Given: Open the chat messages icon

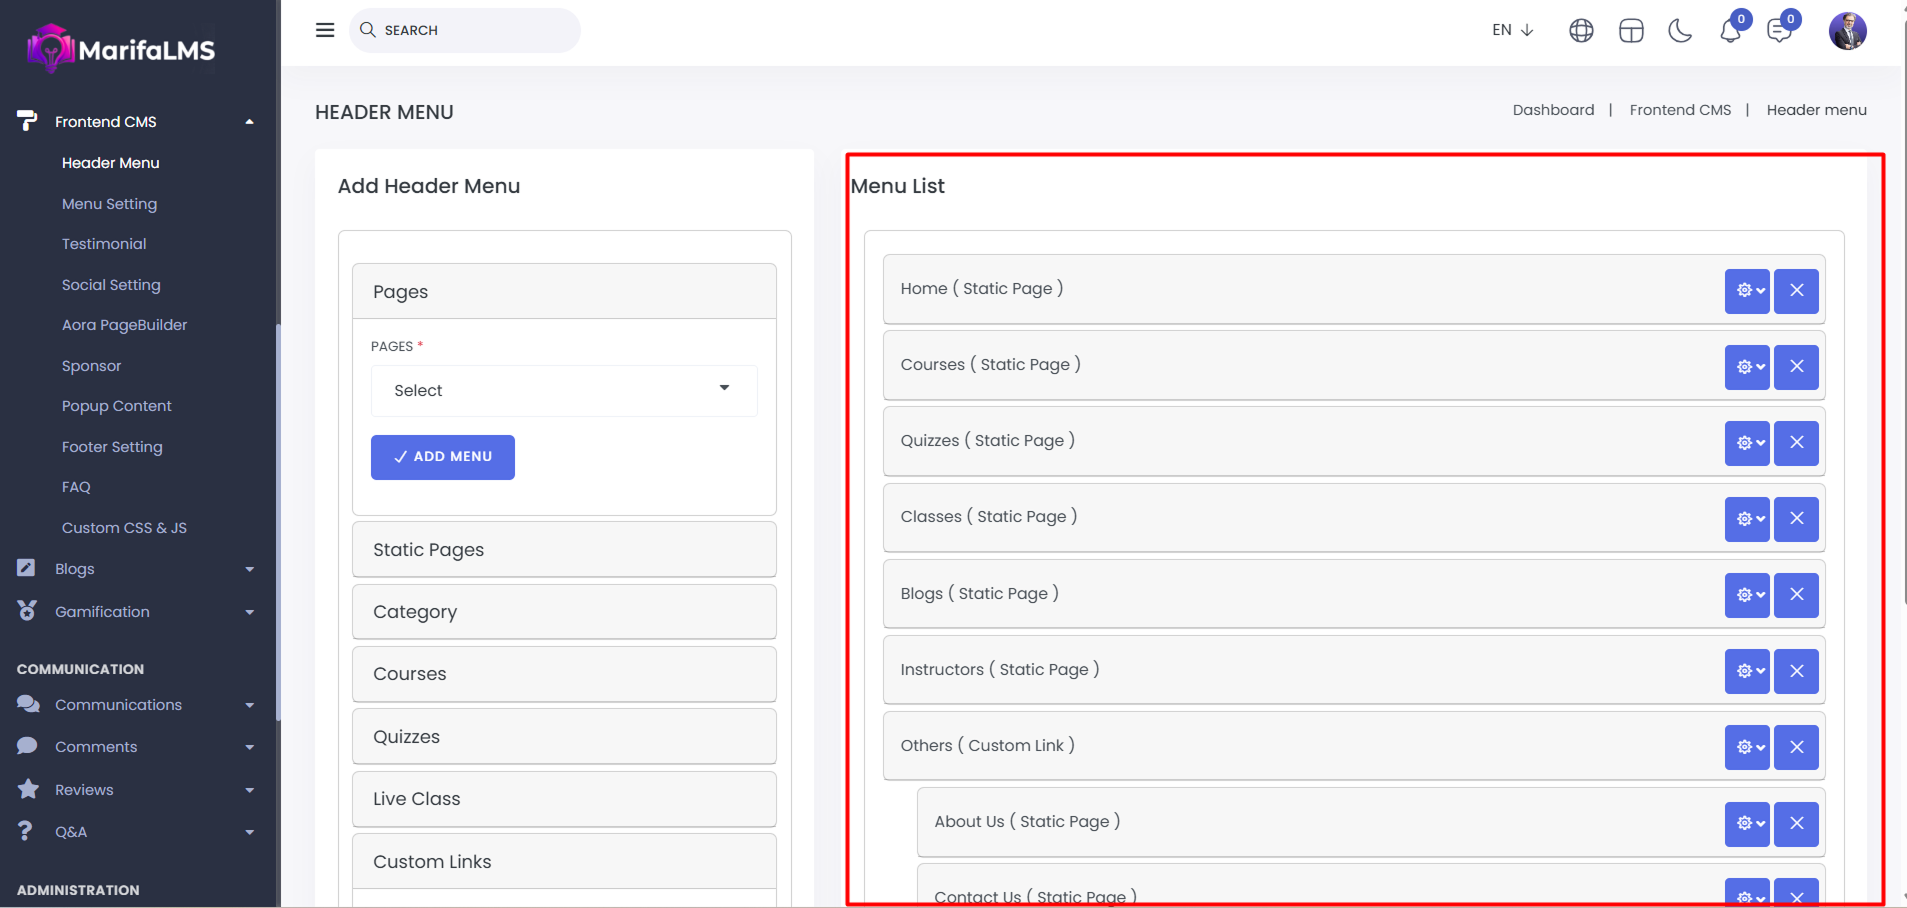Looking at the screenshot, I should pyautogui.click(x=1780, y=31).
